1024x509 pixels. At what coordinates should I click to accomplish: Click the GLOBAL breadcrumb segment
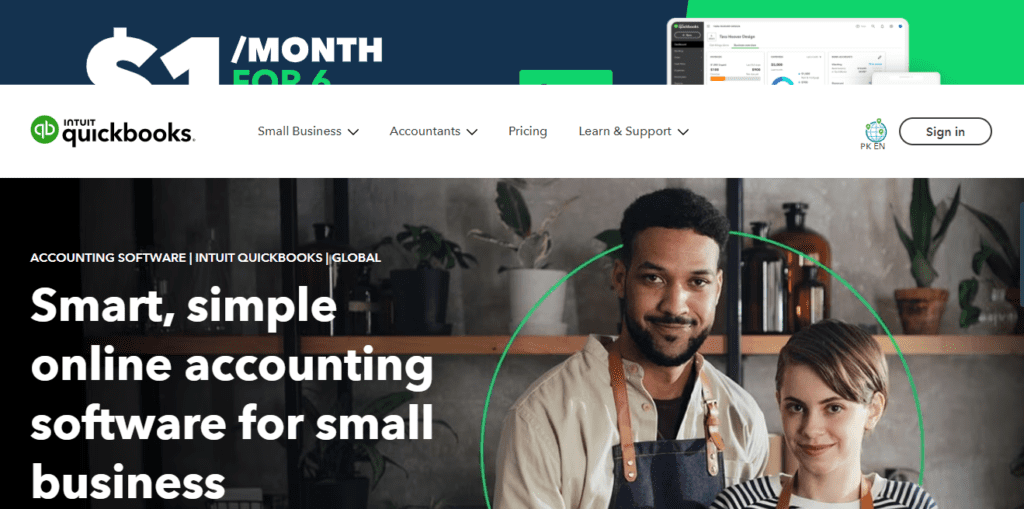pyautogui.click(x=357, y=257)
